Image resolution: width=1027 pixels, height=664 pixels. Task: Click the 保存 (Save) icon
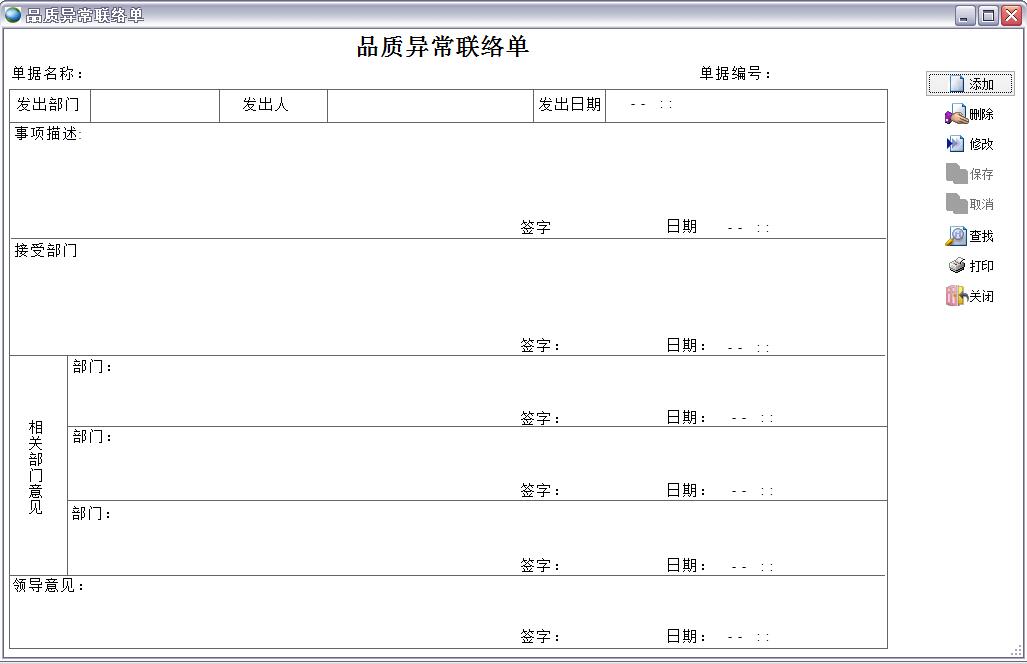coord(969,173)
